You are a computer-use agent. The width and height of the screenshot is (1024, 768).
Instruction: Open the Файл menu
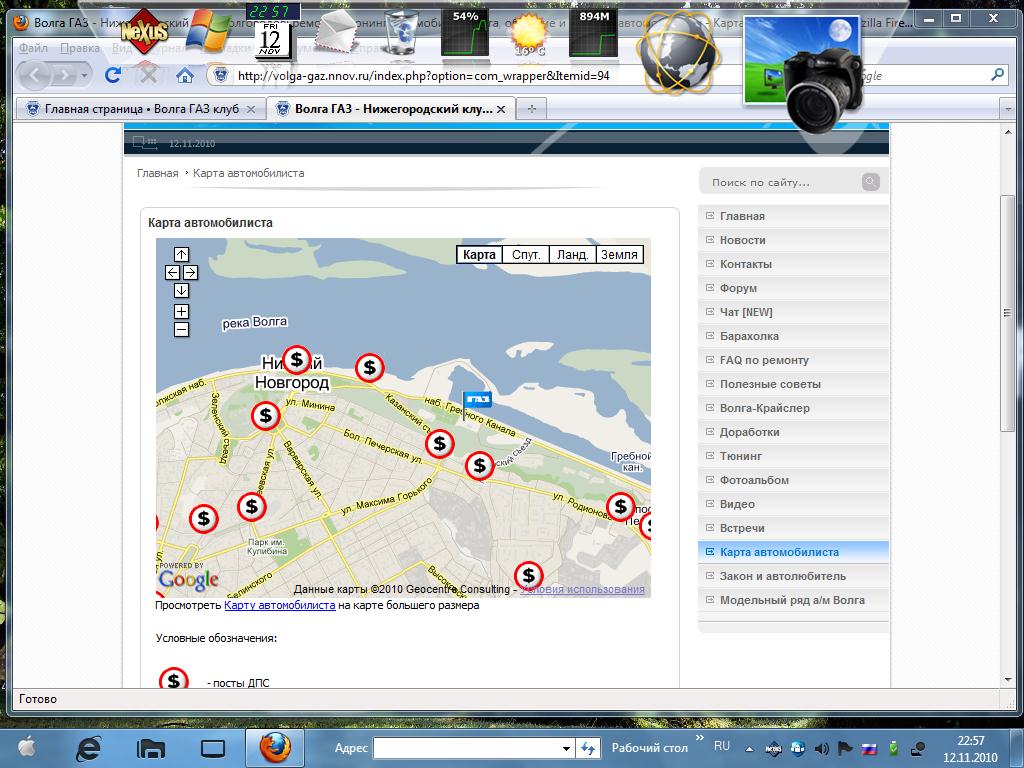pos(33,48)
